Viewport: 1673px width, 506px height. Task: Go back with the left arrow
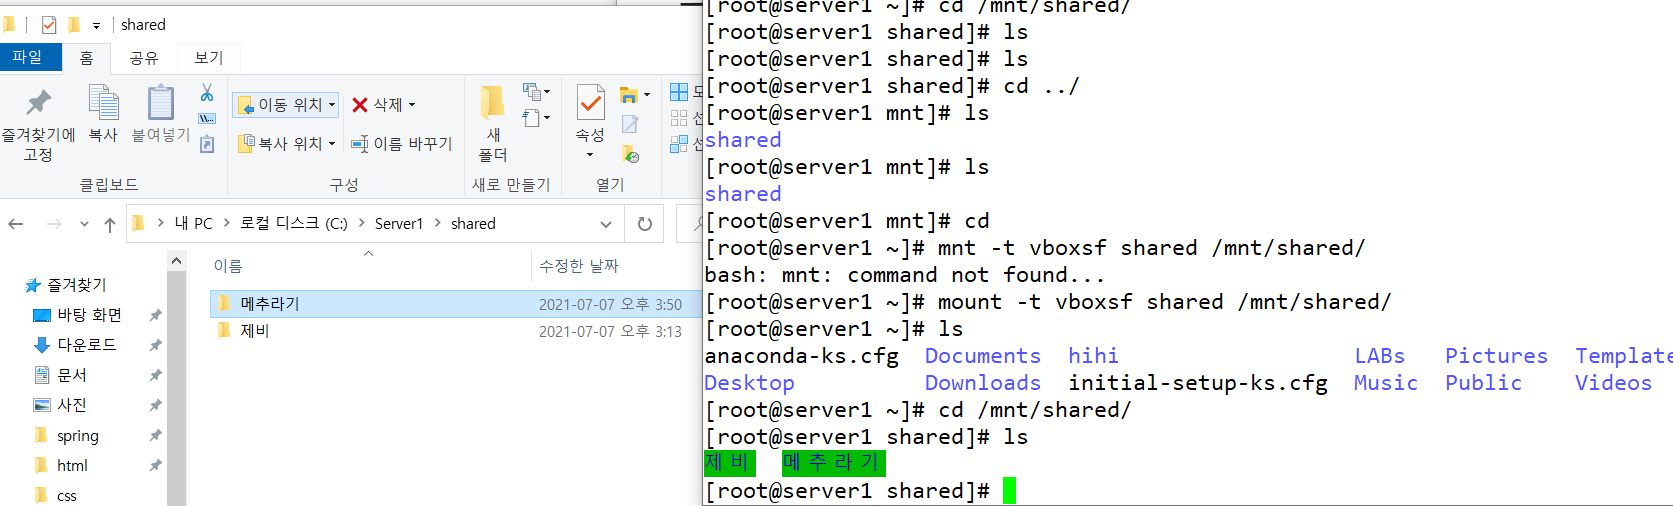coord(16,224)
